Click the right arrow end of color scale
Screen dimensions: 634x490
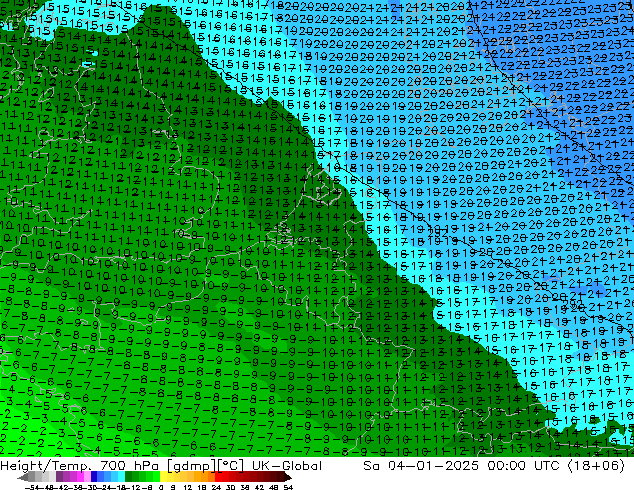click(x=287, y=478)
